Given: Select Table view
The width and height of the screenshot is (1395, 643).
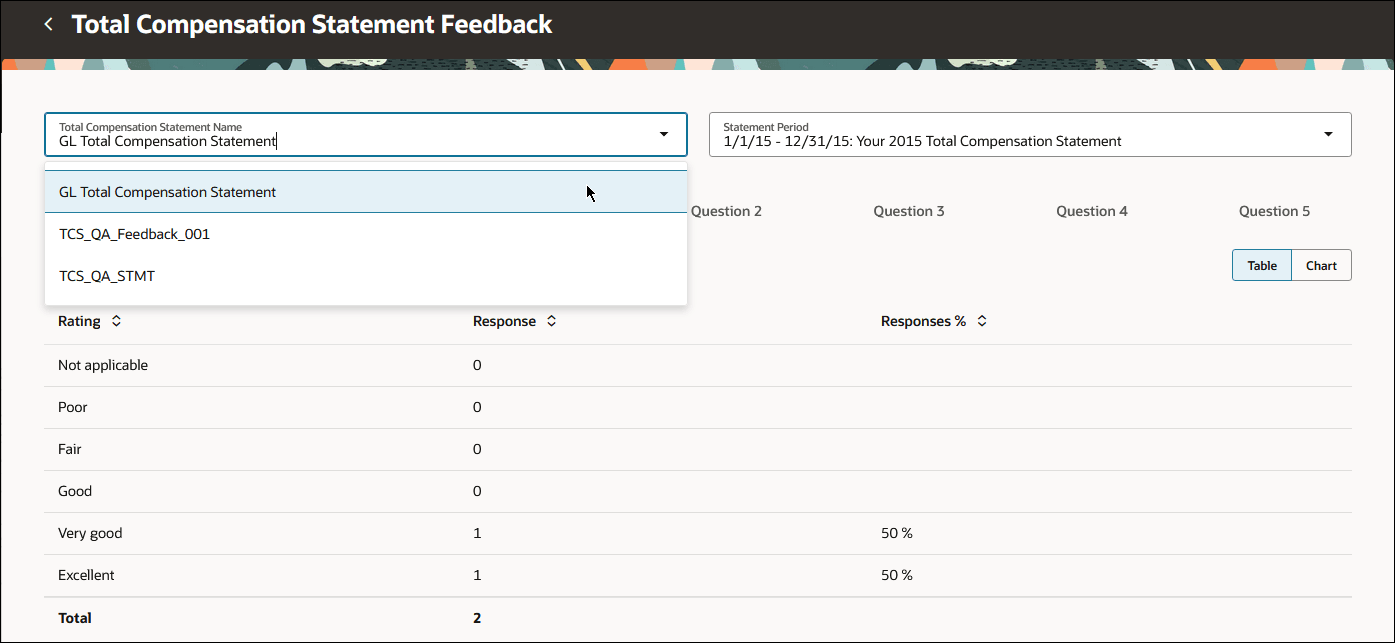Looking at the screenshot, I should (x=1261, y=265).
